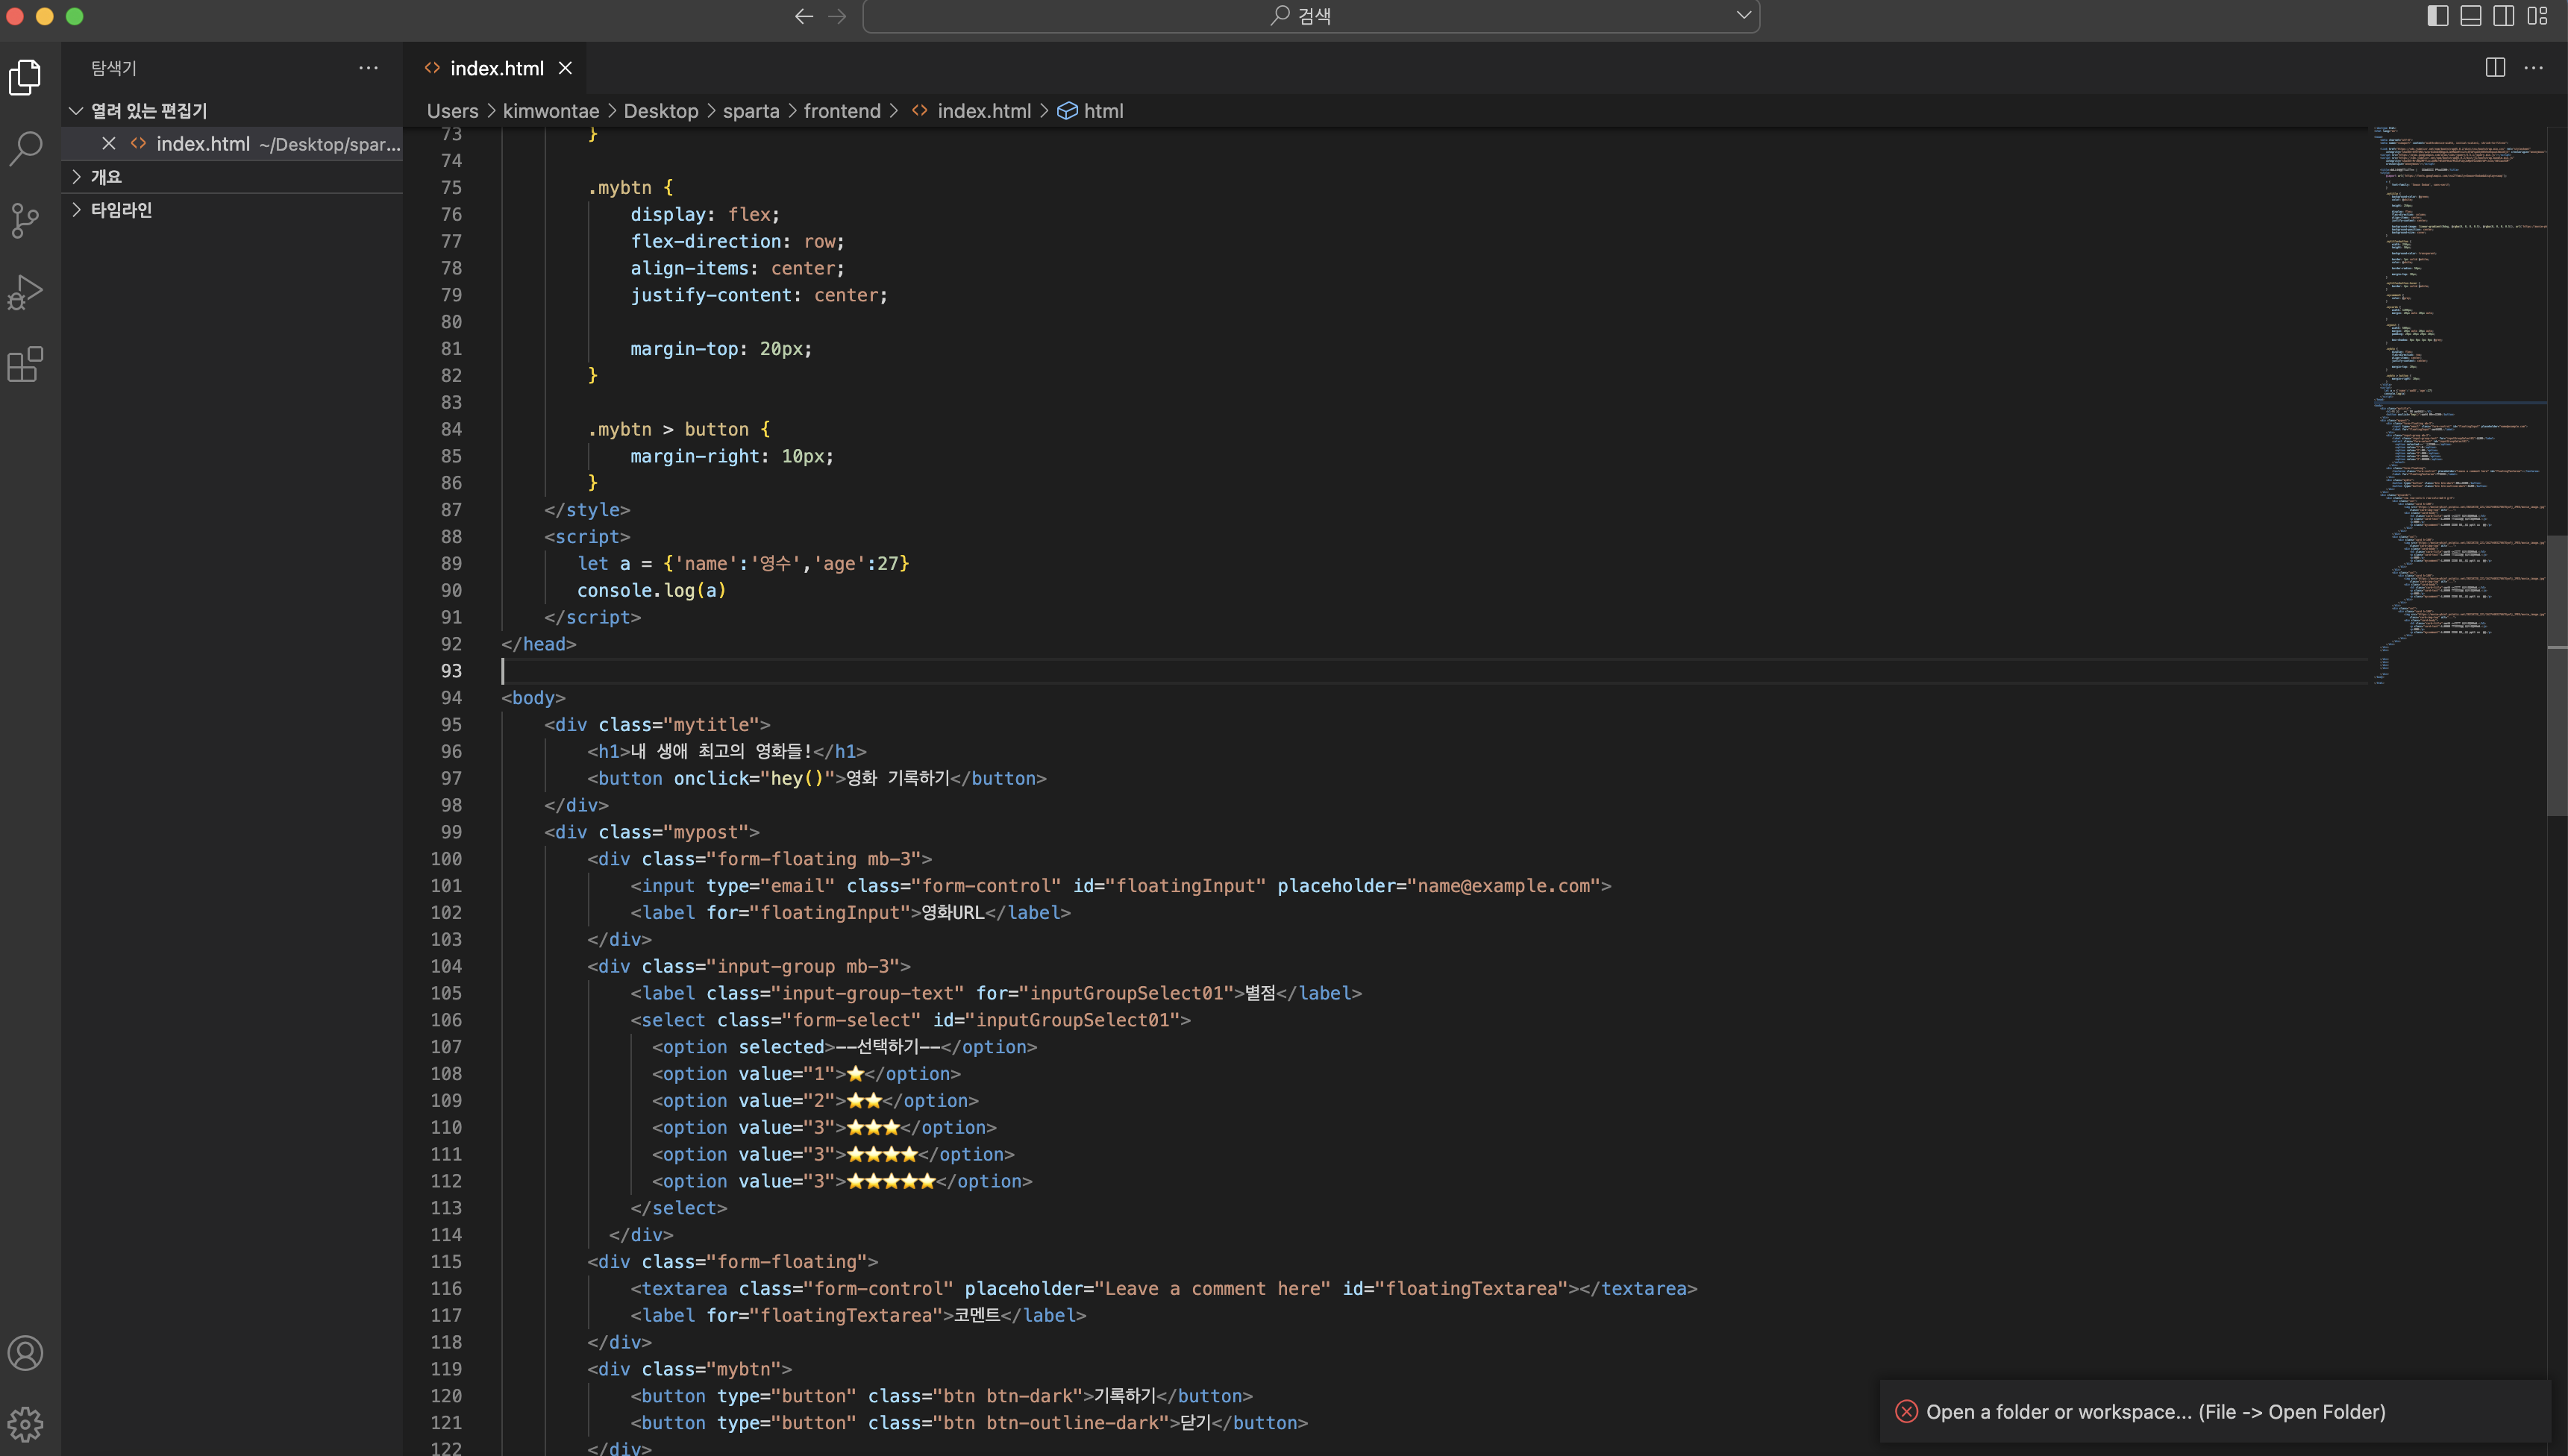
Task: Open the Accounts menu icon
Action: 25,1353
